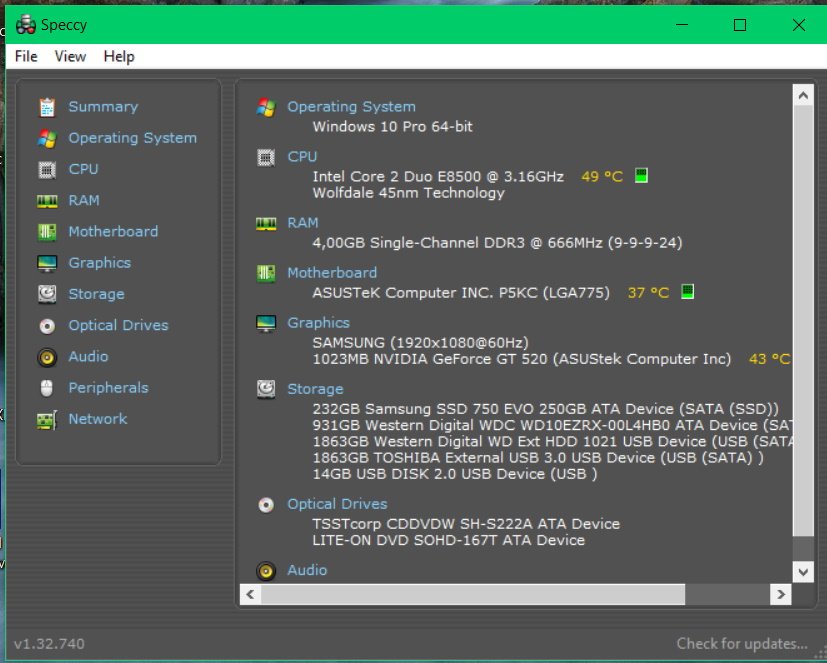This screenshot has height=663, width=827.
Task: Open the File menu
Action: 26,56
